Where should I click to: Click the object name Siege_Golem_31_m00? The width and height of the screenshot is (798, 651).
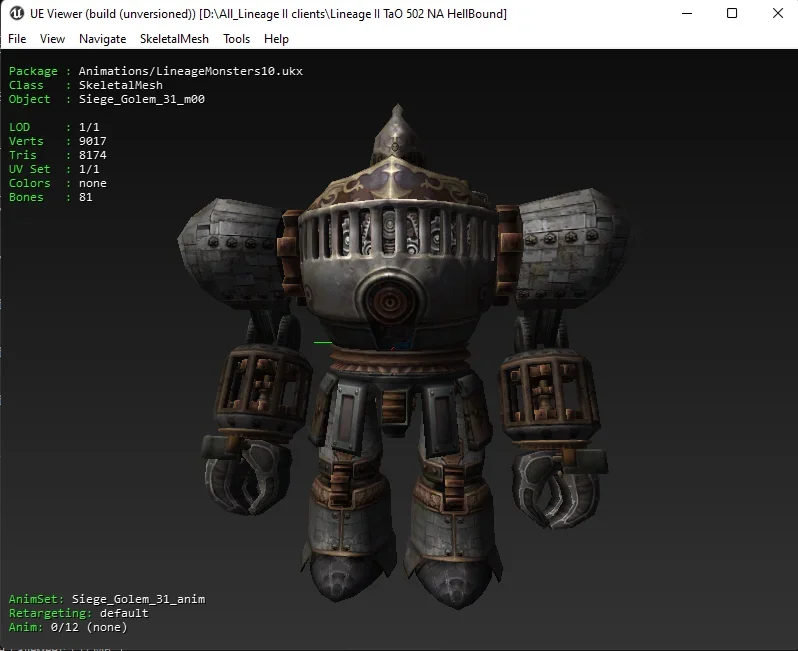pyautogui.click(x=141, y=99)
